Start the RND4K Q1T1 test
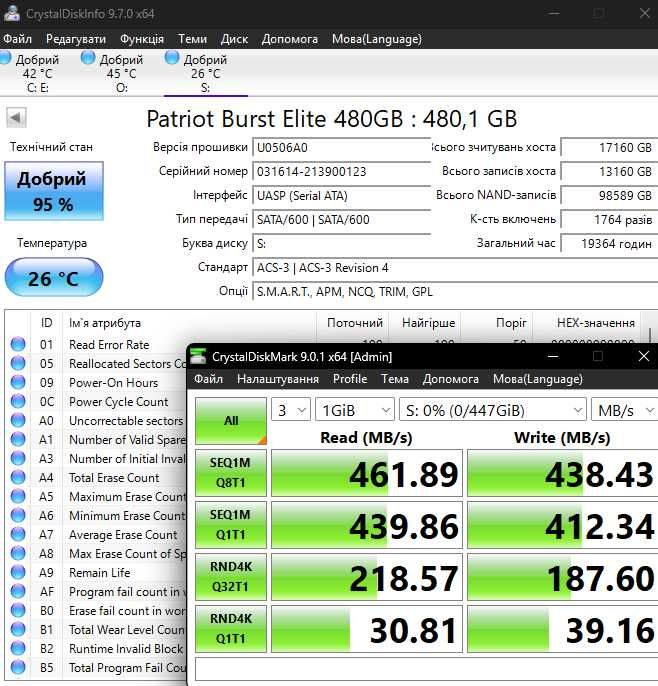658x686 pixels. point(231,629)
